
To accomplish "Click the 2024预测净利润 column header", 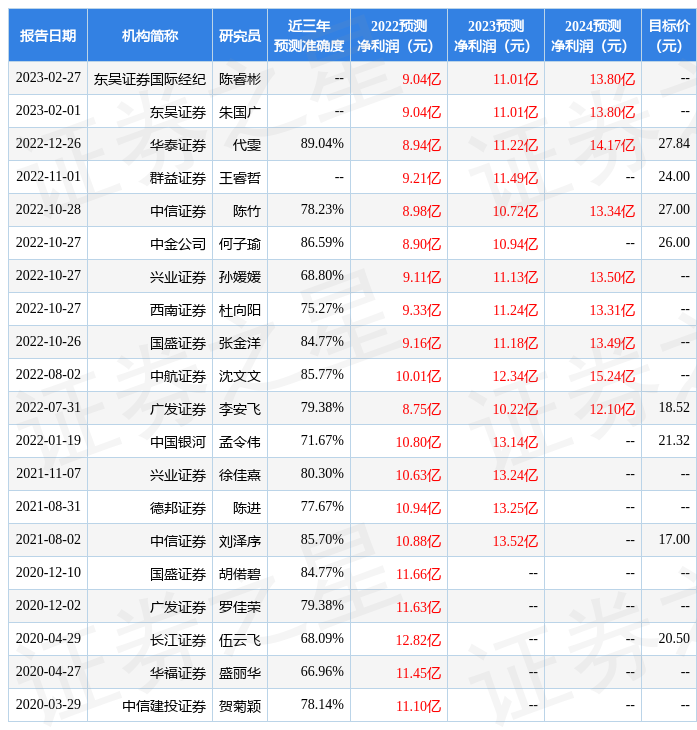I will click(x=593, y=35).
